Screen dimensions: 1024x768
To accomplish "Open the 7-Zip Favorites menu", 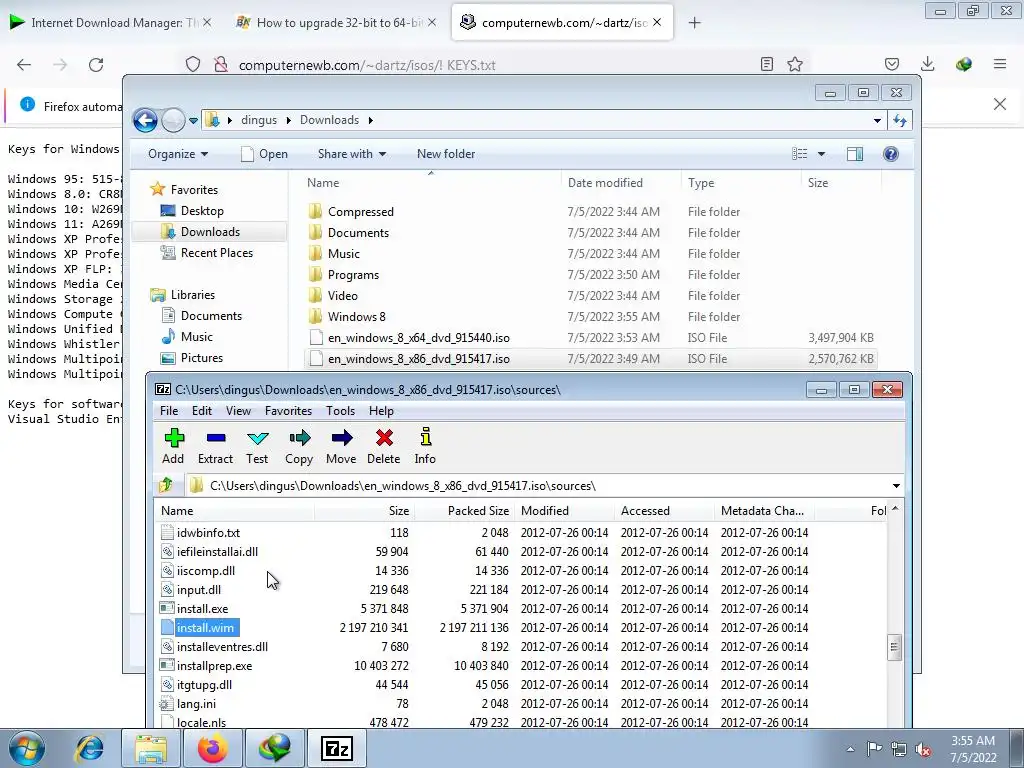I will click(x=288, y=411).
